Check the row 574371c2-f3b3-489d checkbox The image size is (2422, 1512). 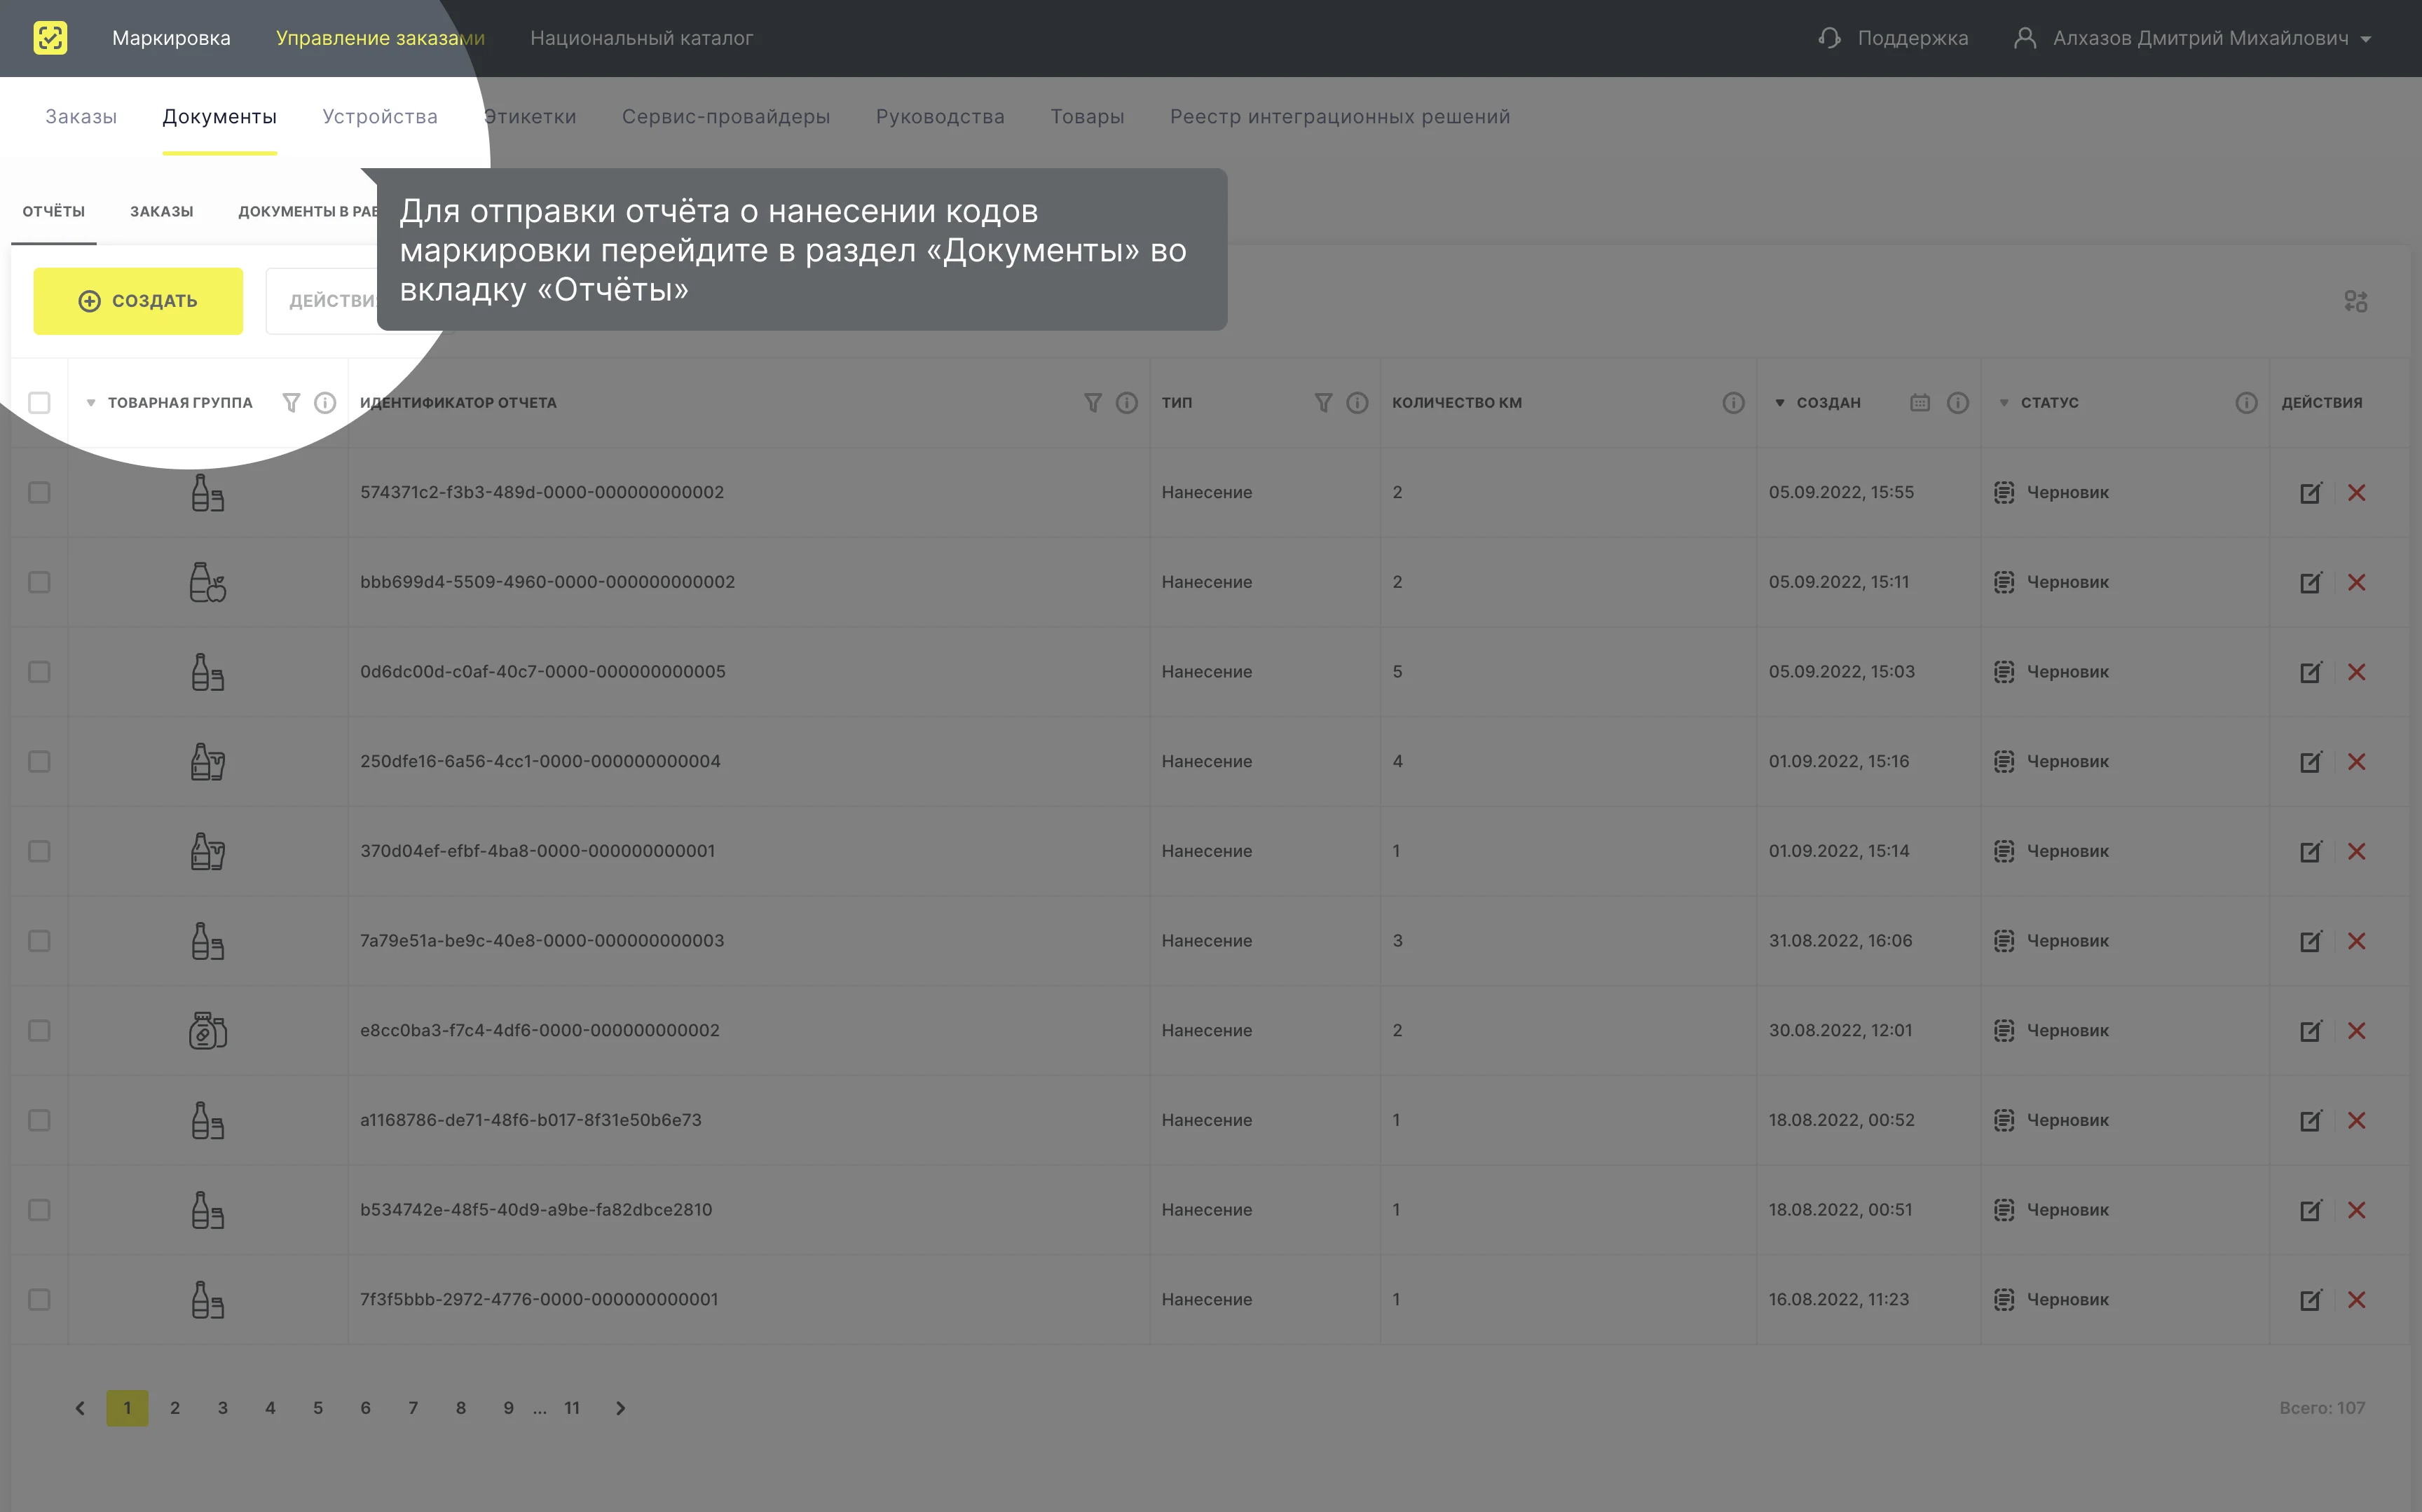point(39,492)
